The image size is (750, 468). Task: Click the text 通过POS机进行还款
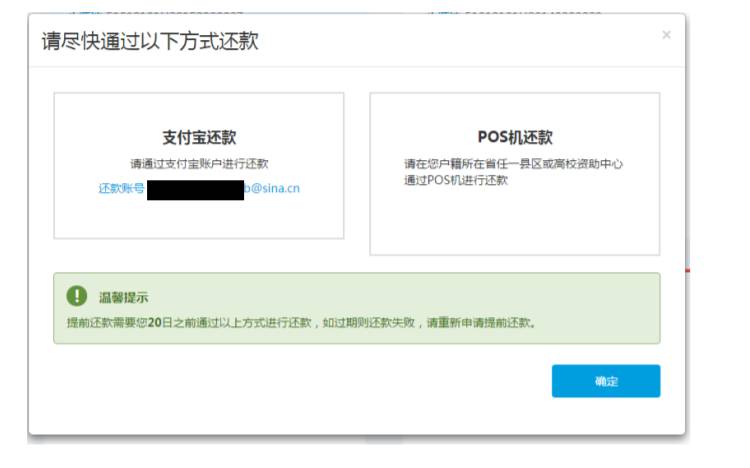point(455,180)
